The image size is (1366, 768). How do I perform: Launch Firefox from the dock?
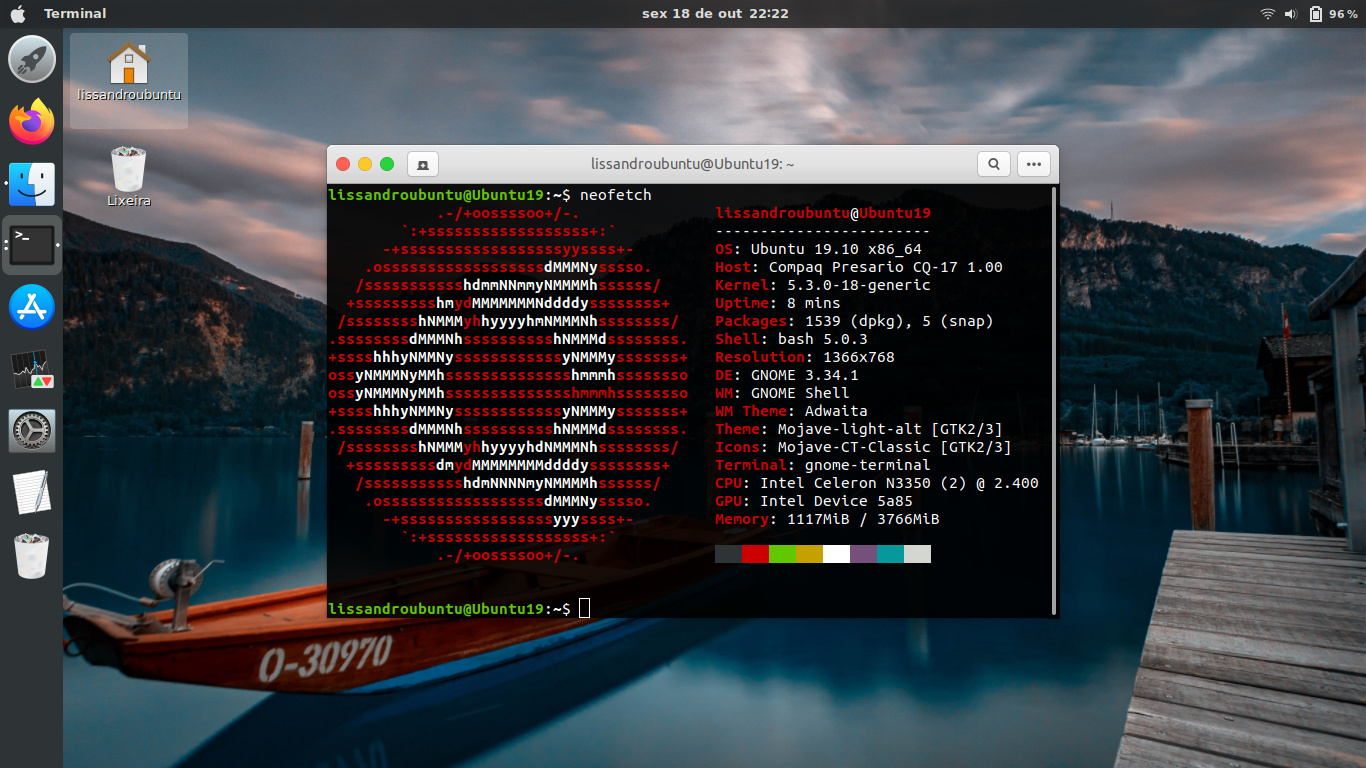[32, 122]
